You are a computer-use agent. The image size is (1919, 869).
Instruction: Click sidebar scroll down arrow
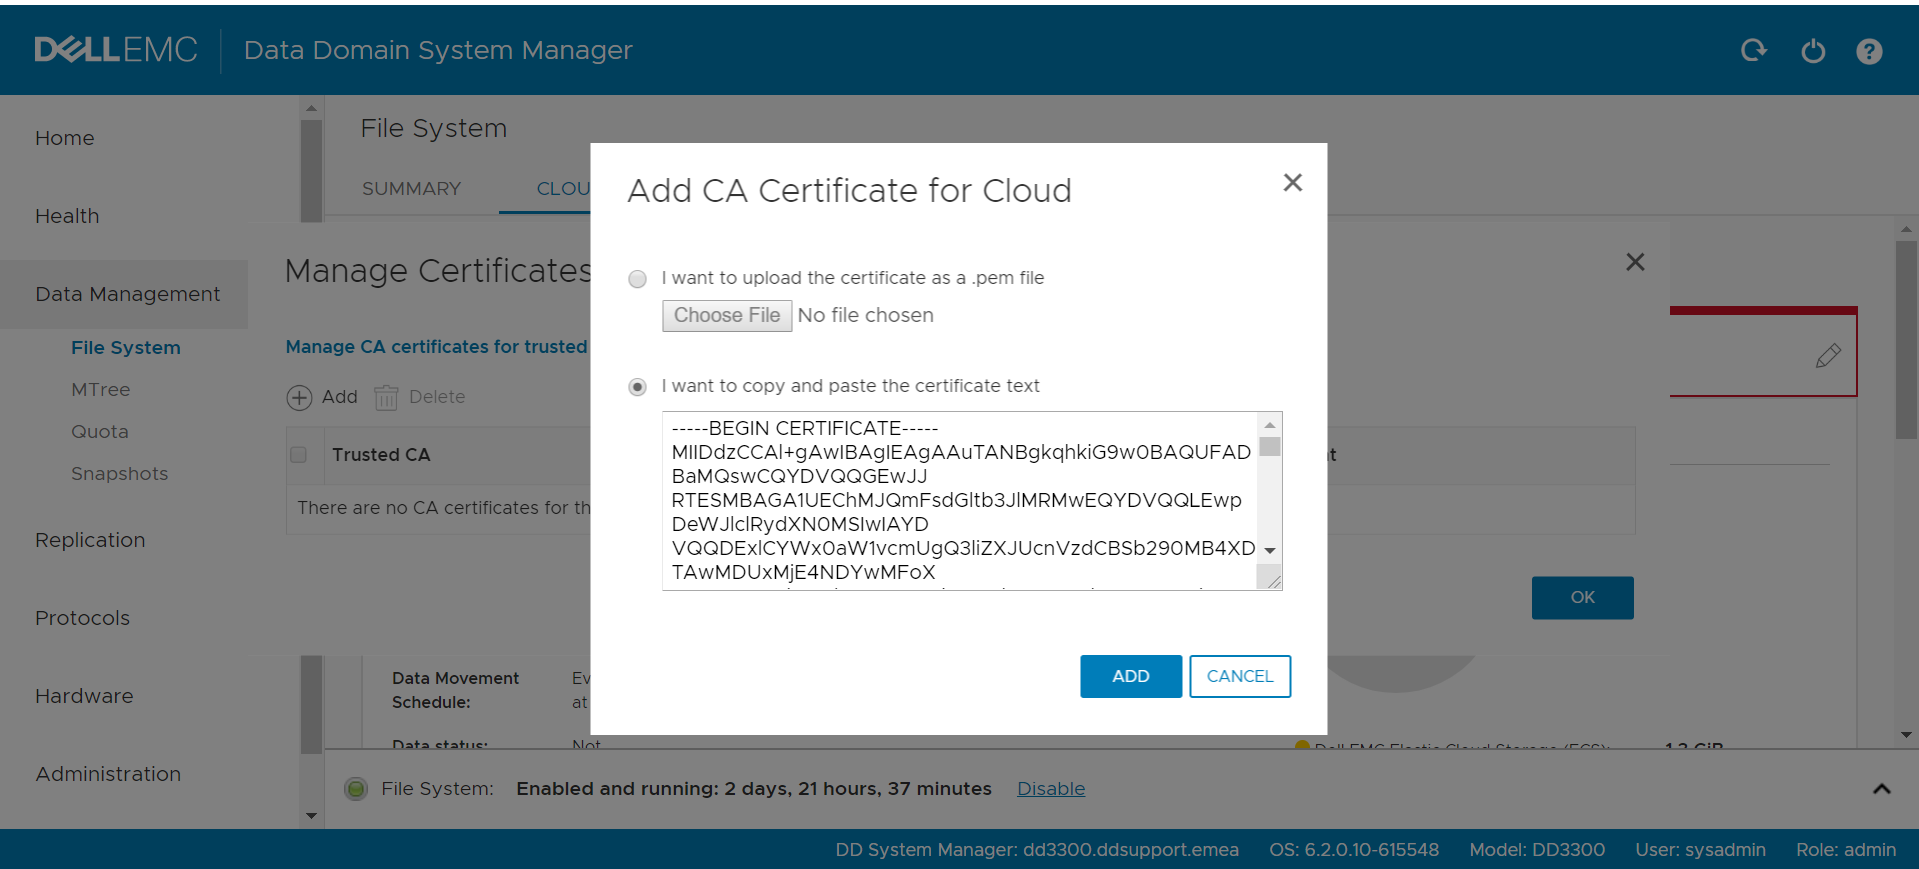(311, 816)
